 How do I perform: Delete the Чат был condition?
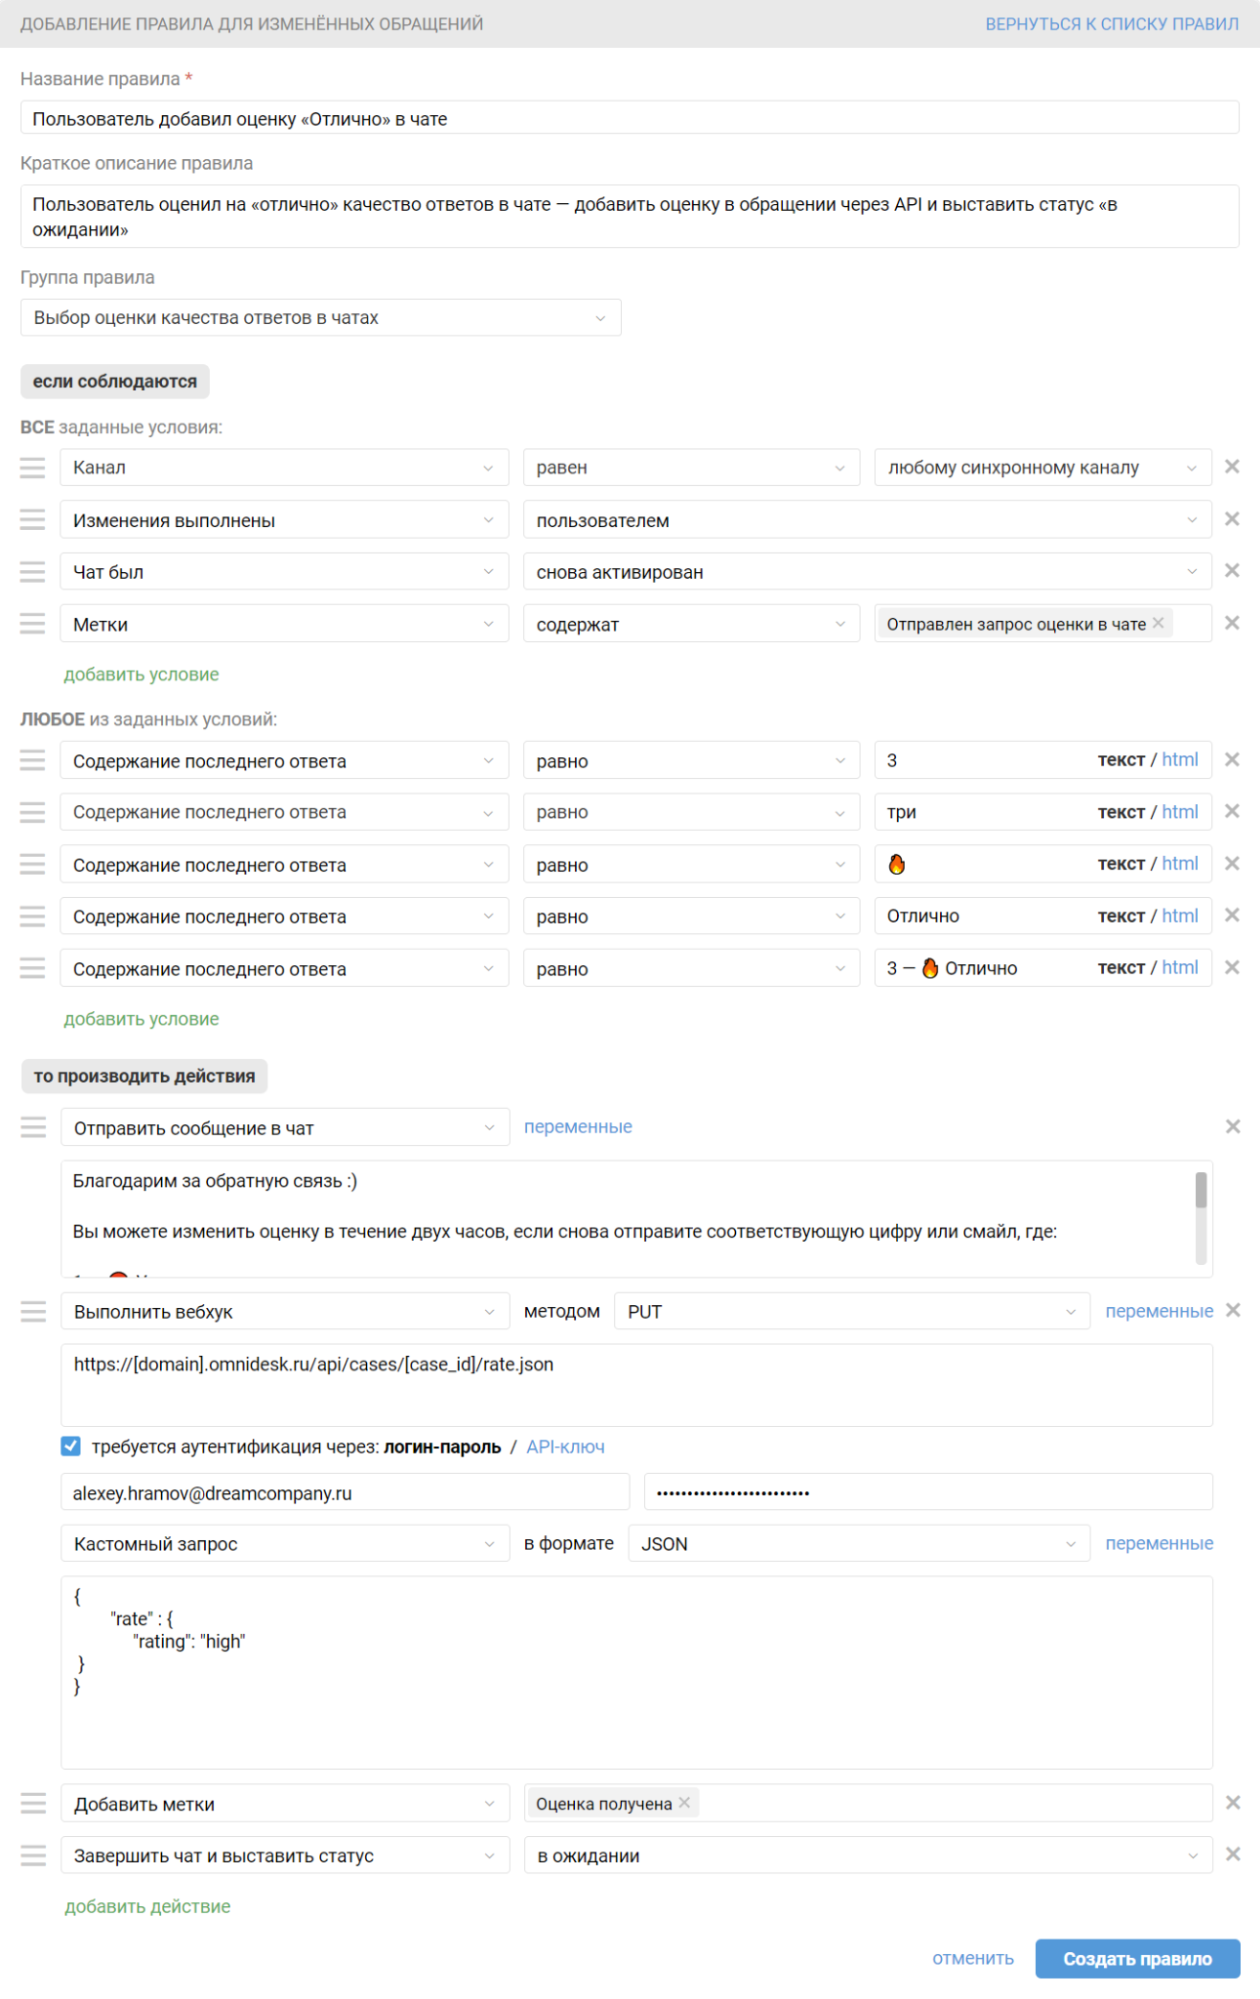[x=1232, y=570]
